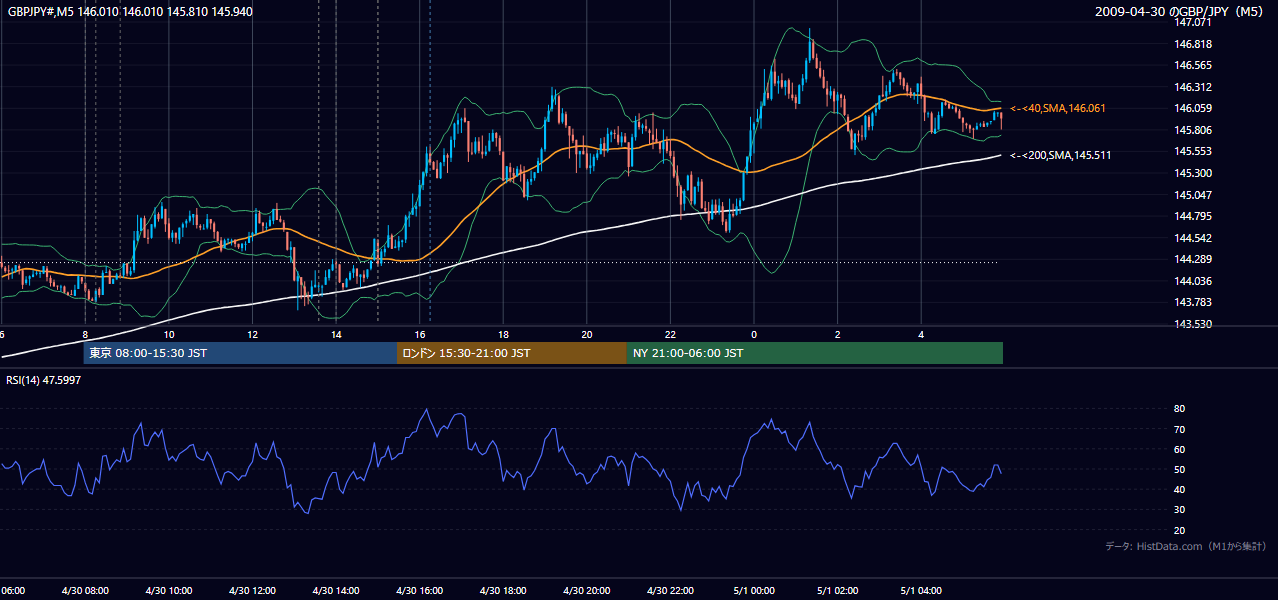
Task: Click the ロンドン 15:30-21:00 JST session bar
Action: pyautogui.click(x=512, y=353)
